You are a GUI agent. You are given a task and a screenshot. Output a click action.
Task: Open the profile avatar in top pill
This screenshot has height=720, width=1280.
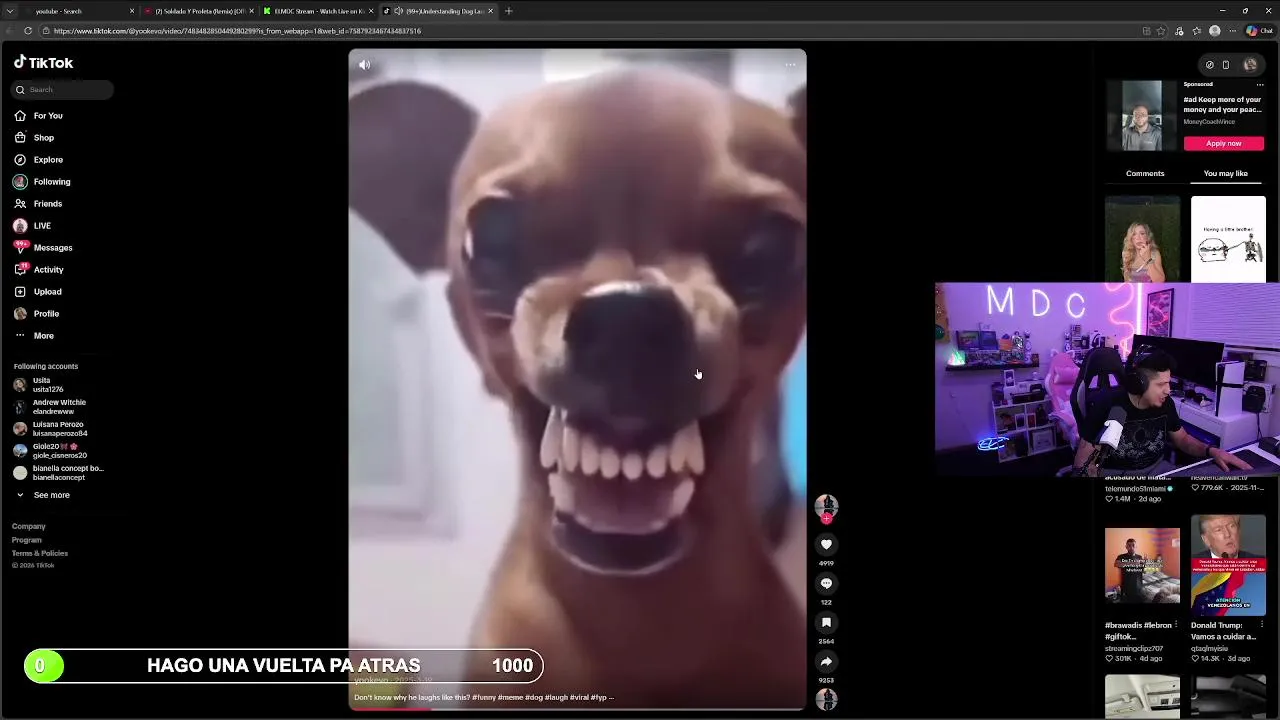(1250, 65)
